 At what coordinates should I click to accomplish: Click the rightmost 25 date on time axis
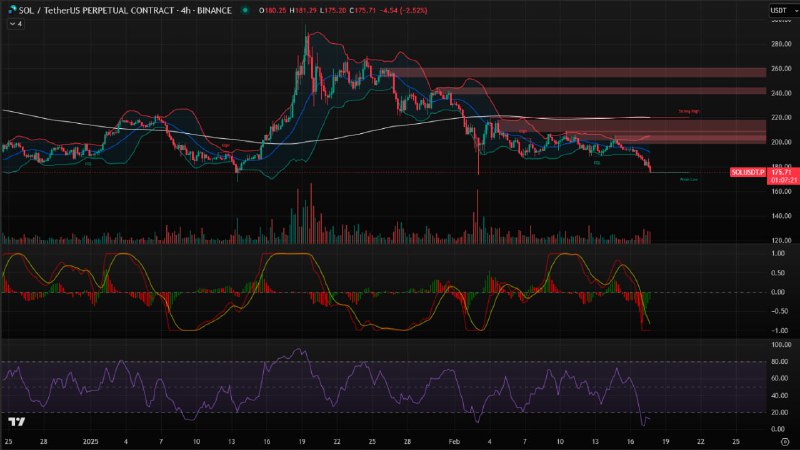point(736,442)
